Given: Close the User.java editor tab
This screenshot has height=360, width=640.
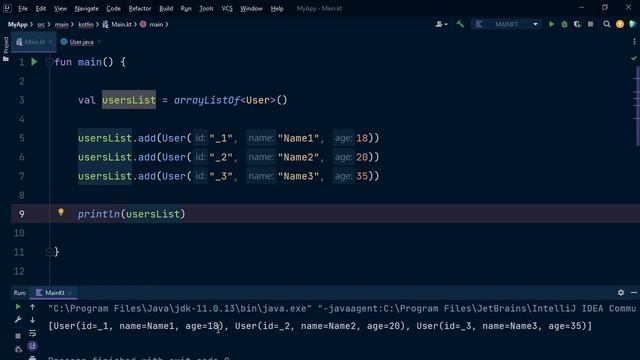Looking at the screenshot, I should pyautogui.click(x=99, y=42).
